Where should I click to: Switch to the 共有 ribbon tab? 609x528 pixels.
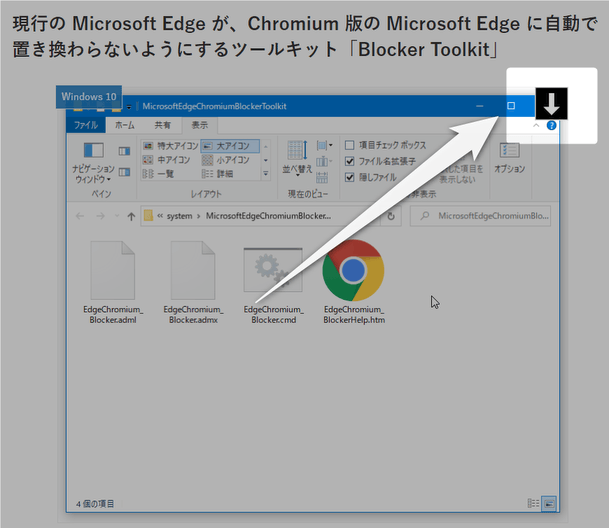162,125
